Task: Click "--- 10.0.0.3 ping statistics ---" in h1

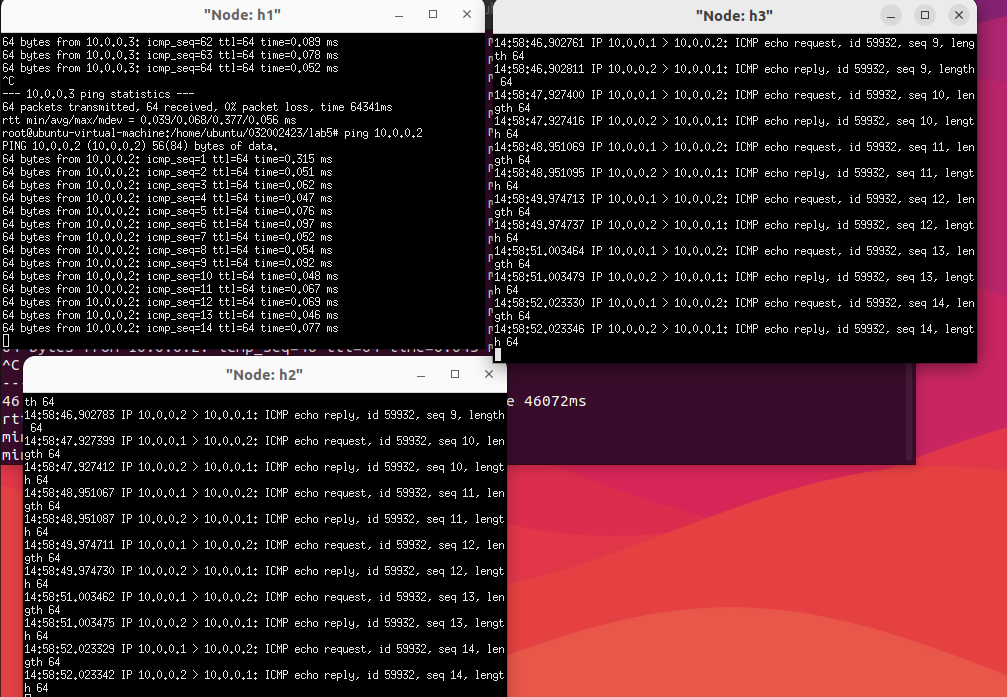Action: (x=98, y=94)
